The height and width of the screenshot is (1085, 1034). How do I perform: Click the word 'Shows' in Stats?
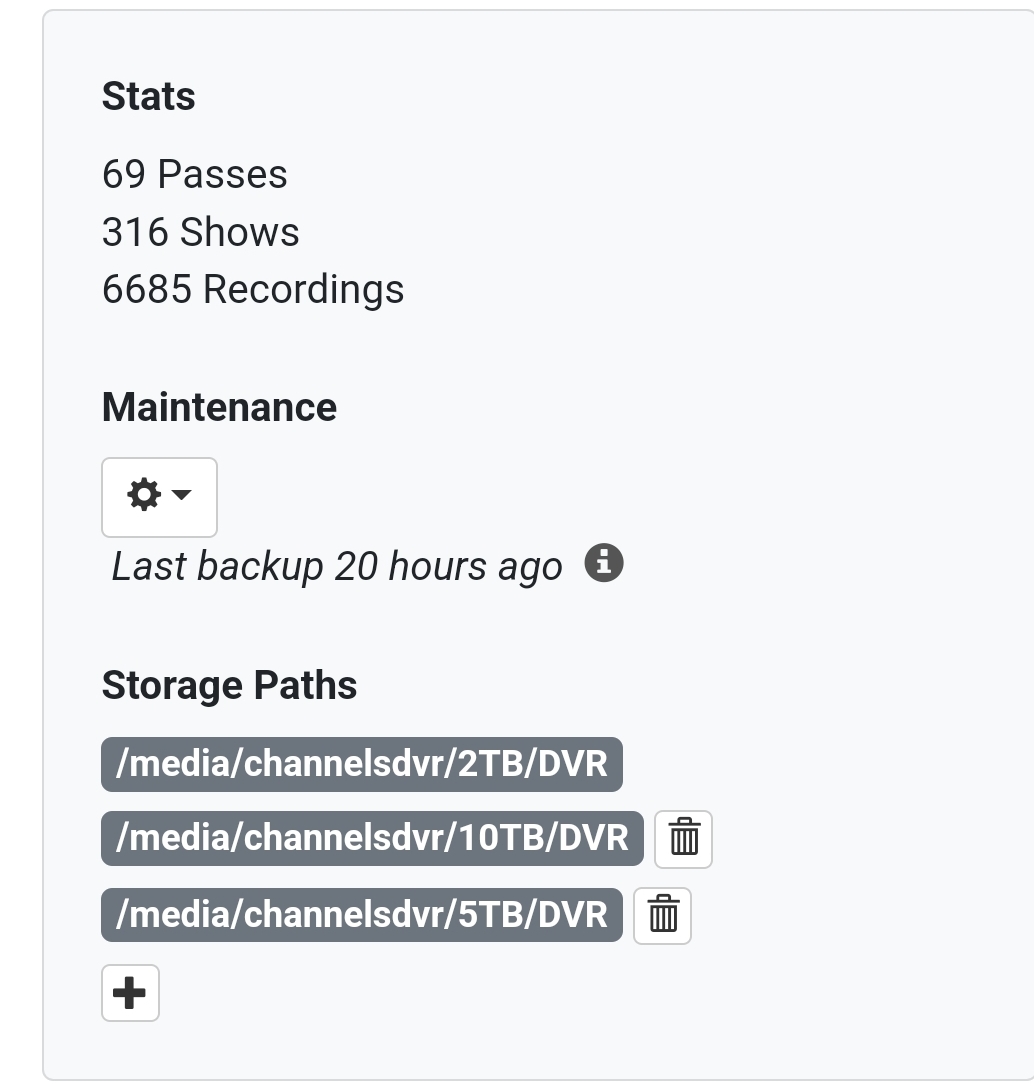tap(240, 233)
